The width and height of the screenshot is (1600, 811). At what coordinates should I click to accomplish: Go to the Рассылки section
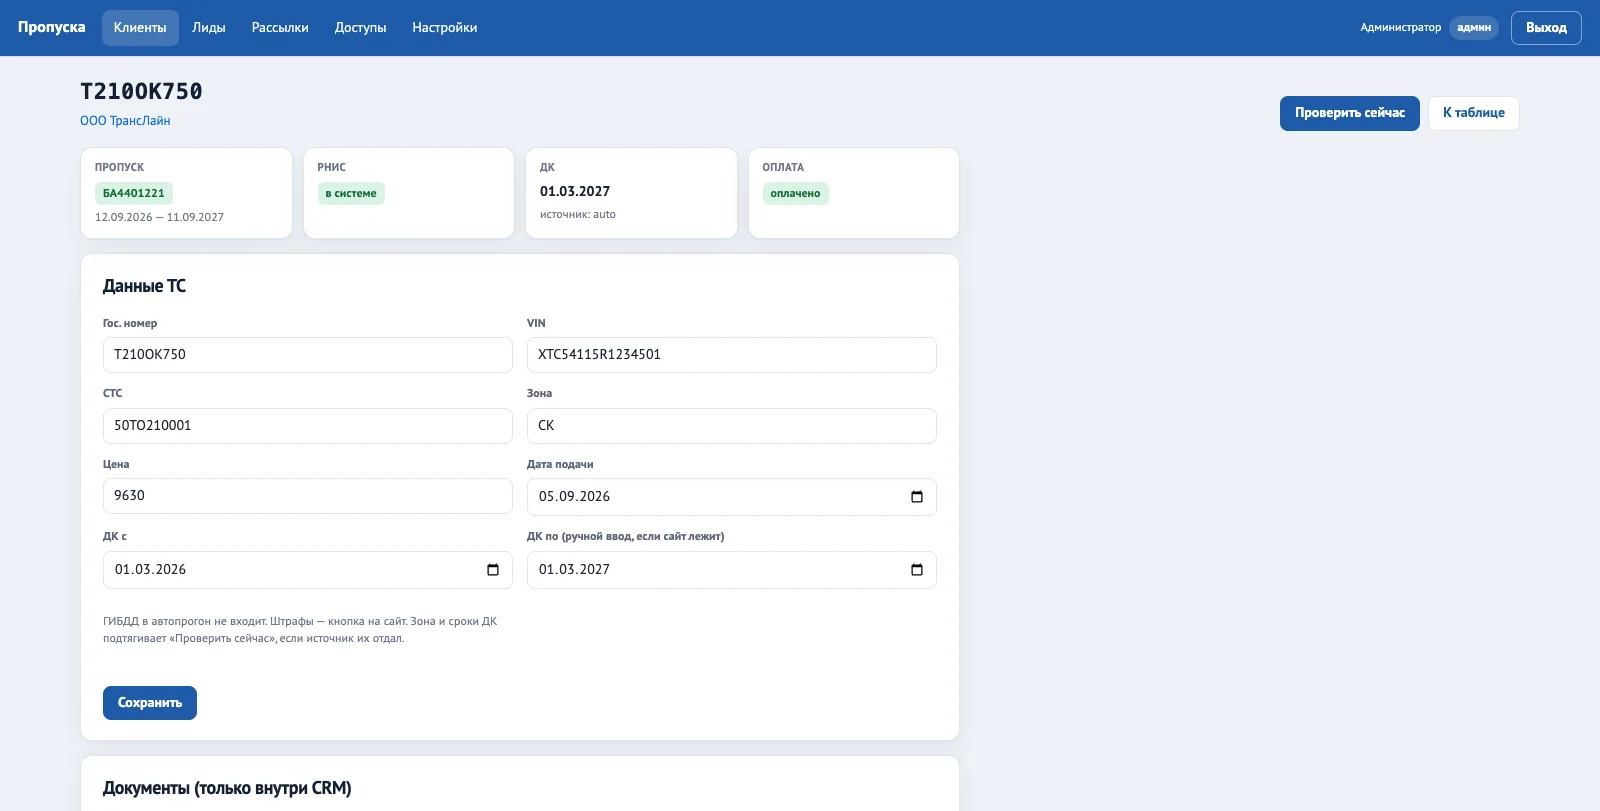[x=280, y=28]
